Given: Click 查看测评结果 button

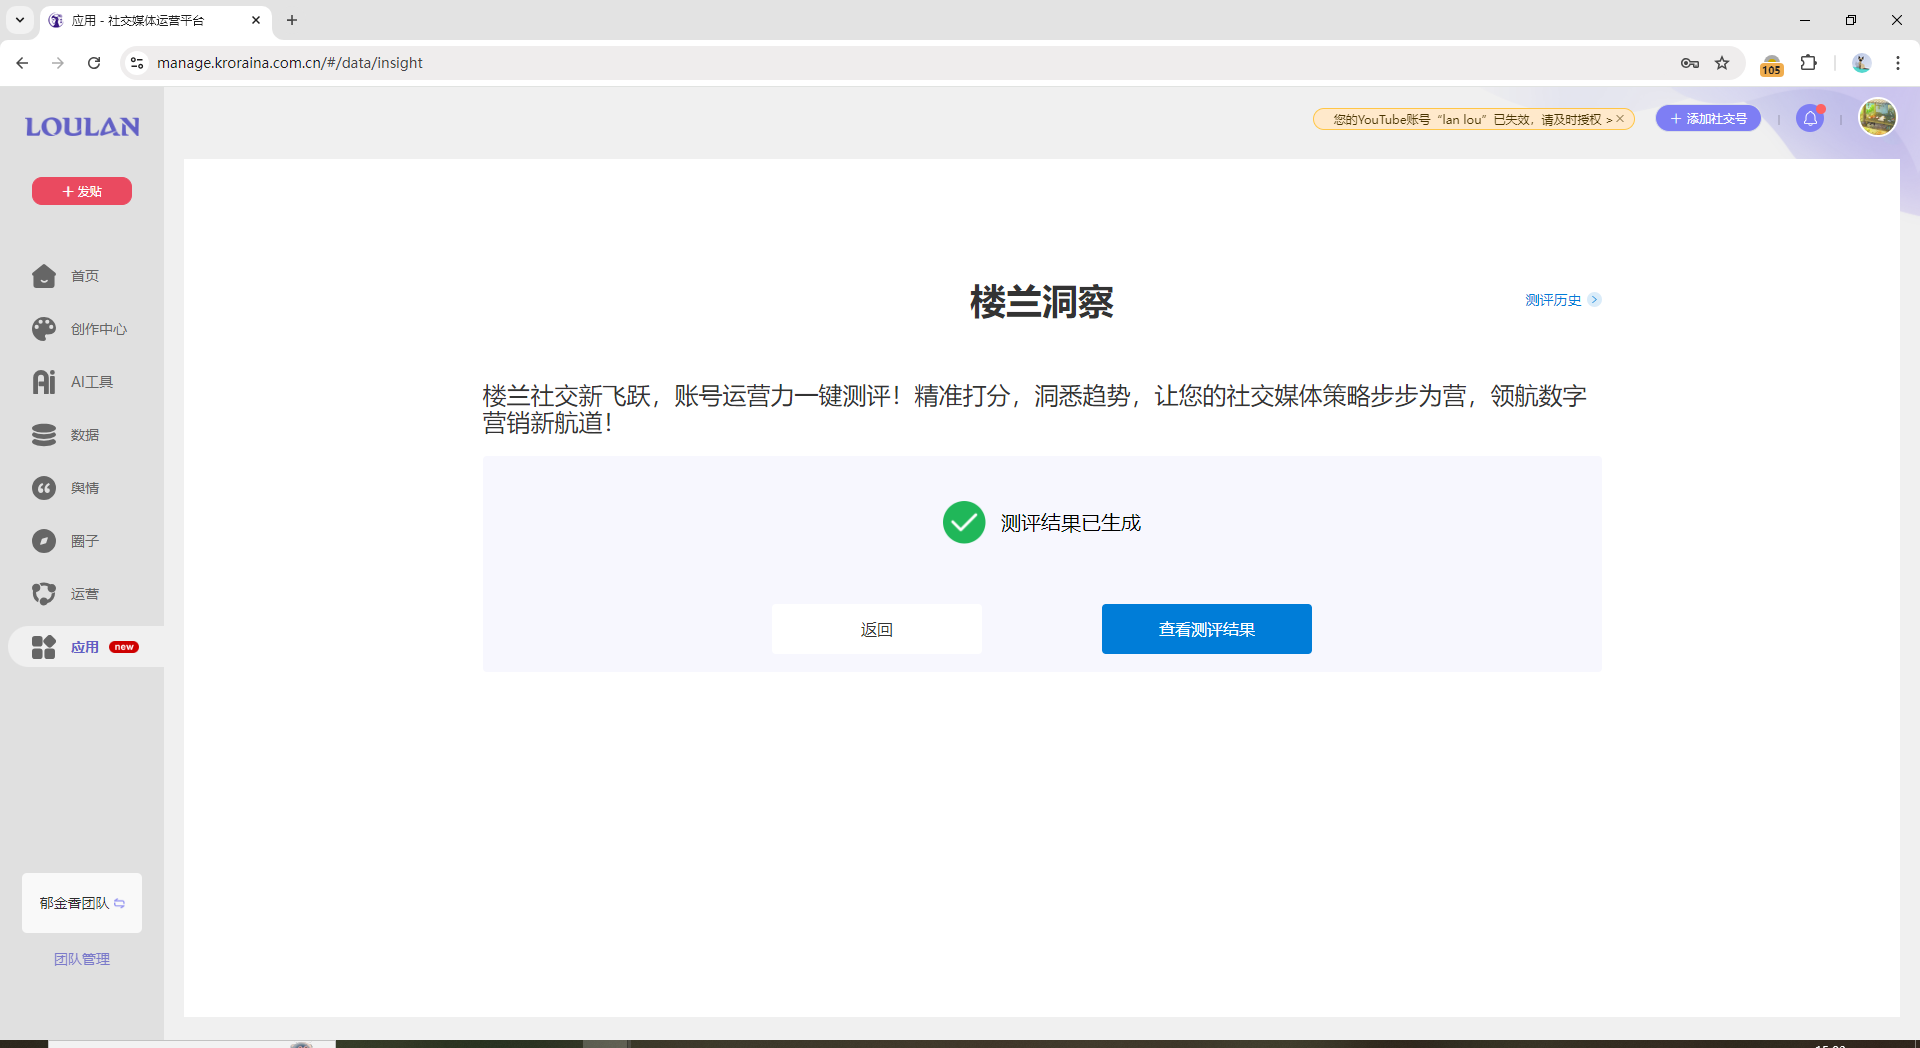Looking at the screenshot, I should click(1207, 629).
